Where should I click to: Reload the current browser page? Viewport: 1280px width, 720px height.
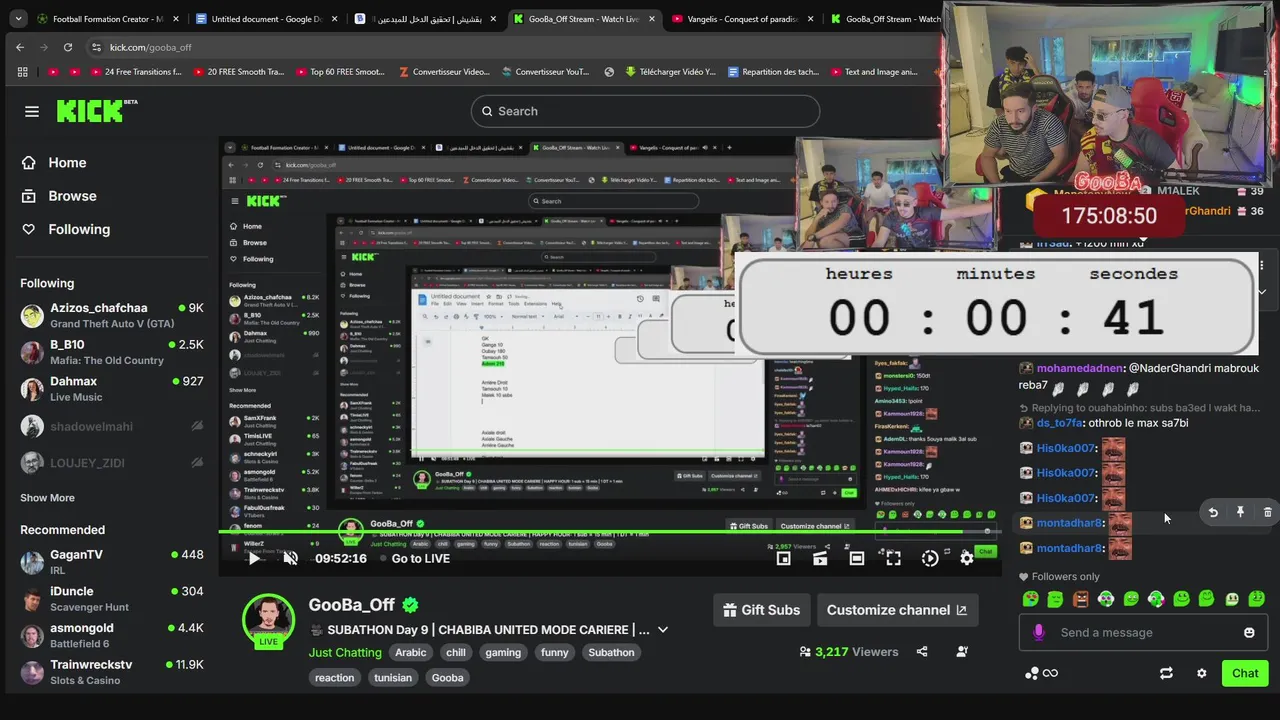[68, 47]
